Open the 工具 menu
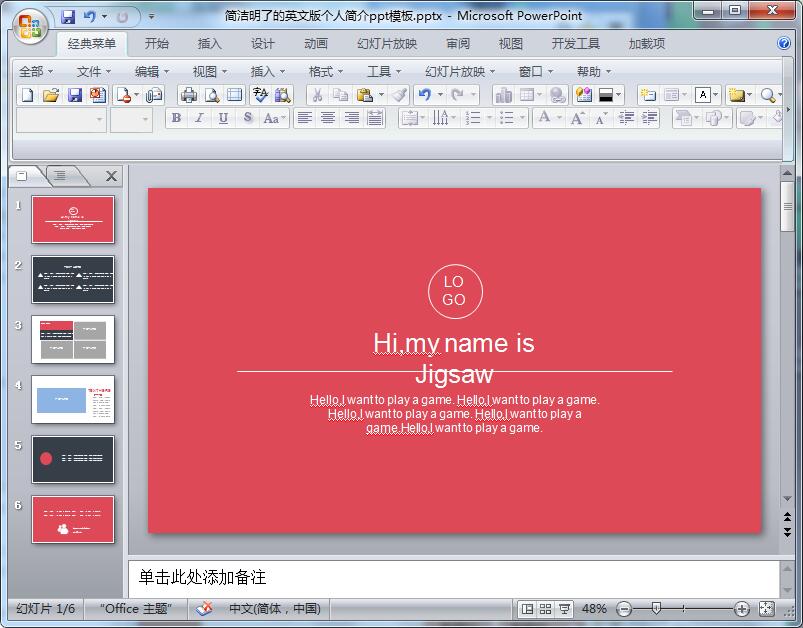 [384, 72]
